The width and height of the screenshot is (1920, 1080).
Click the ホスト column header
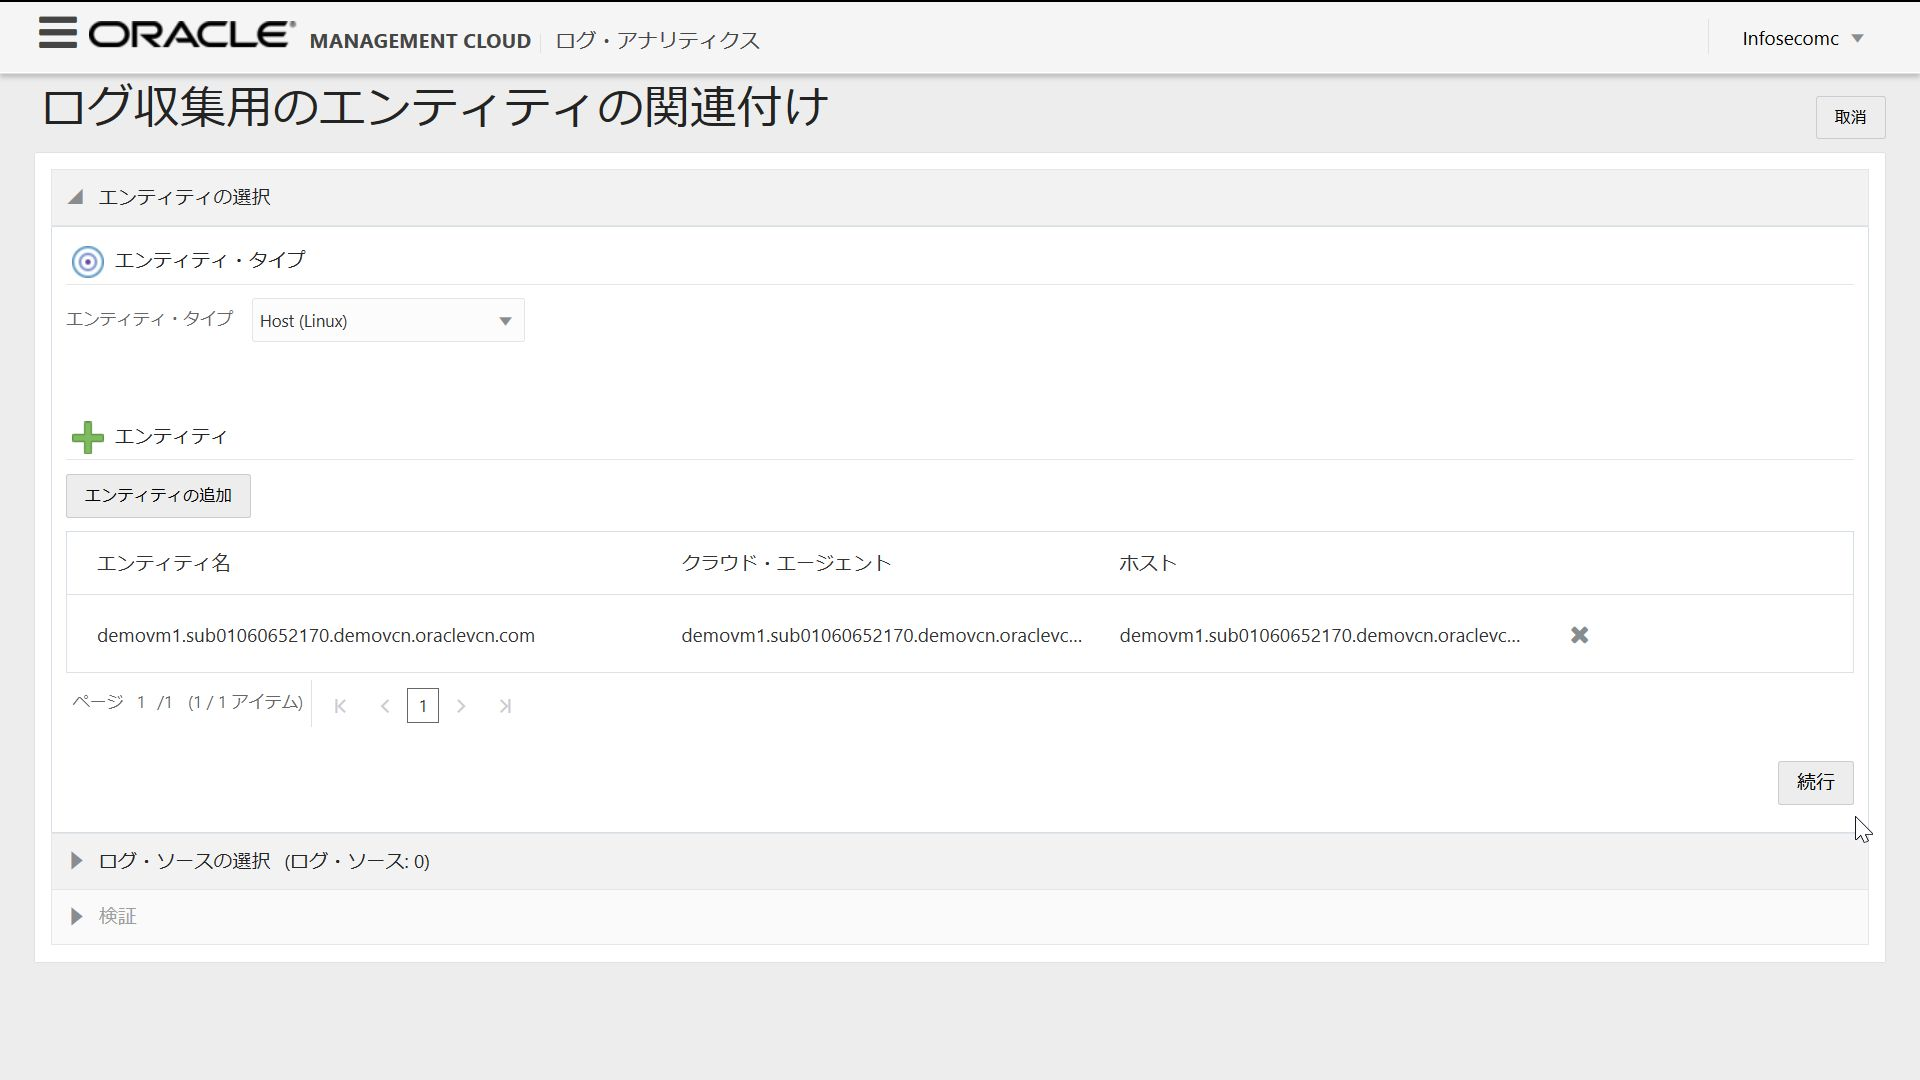coord(1148,563)
